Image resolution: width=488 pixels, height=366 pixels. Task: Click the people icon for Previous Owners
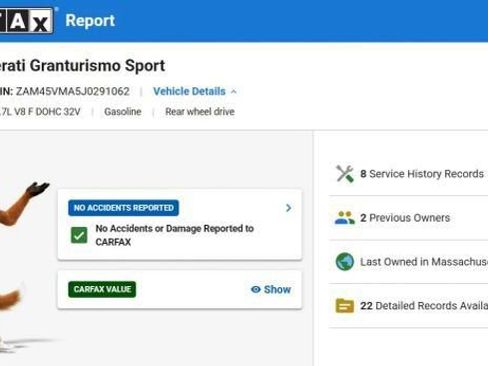point(345,218)
